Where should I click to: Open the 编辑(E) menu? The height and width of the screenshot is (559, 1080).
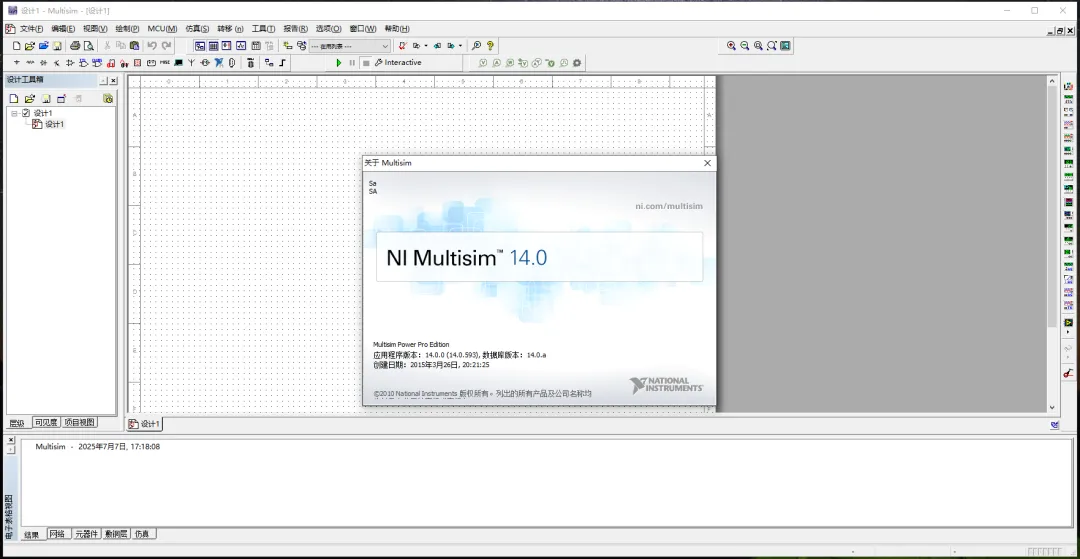pos(63,29)
